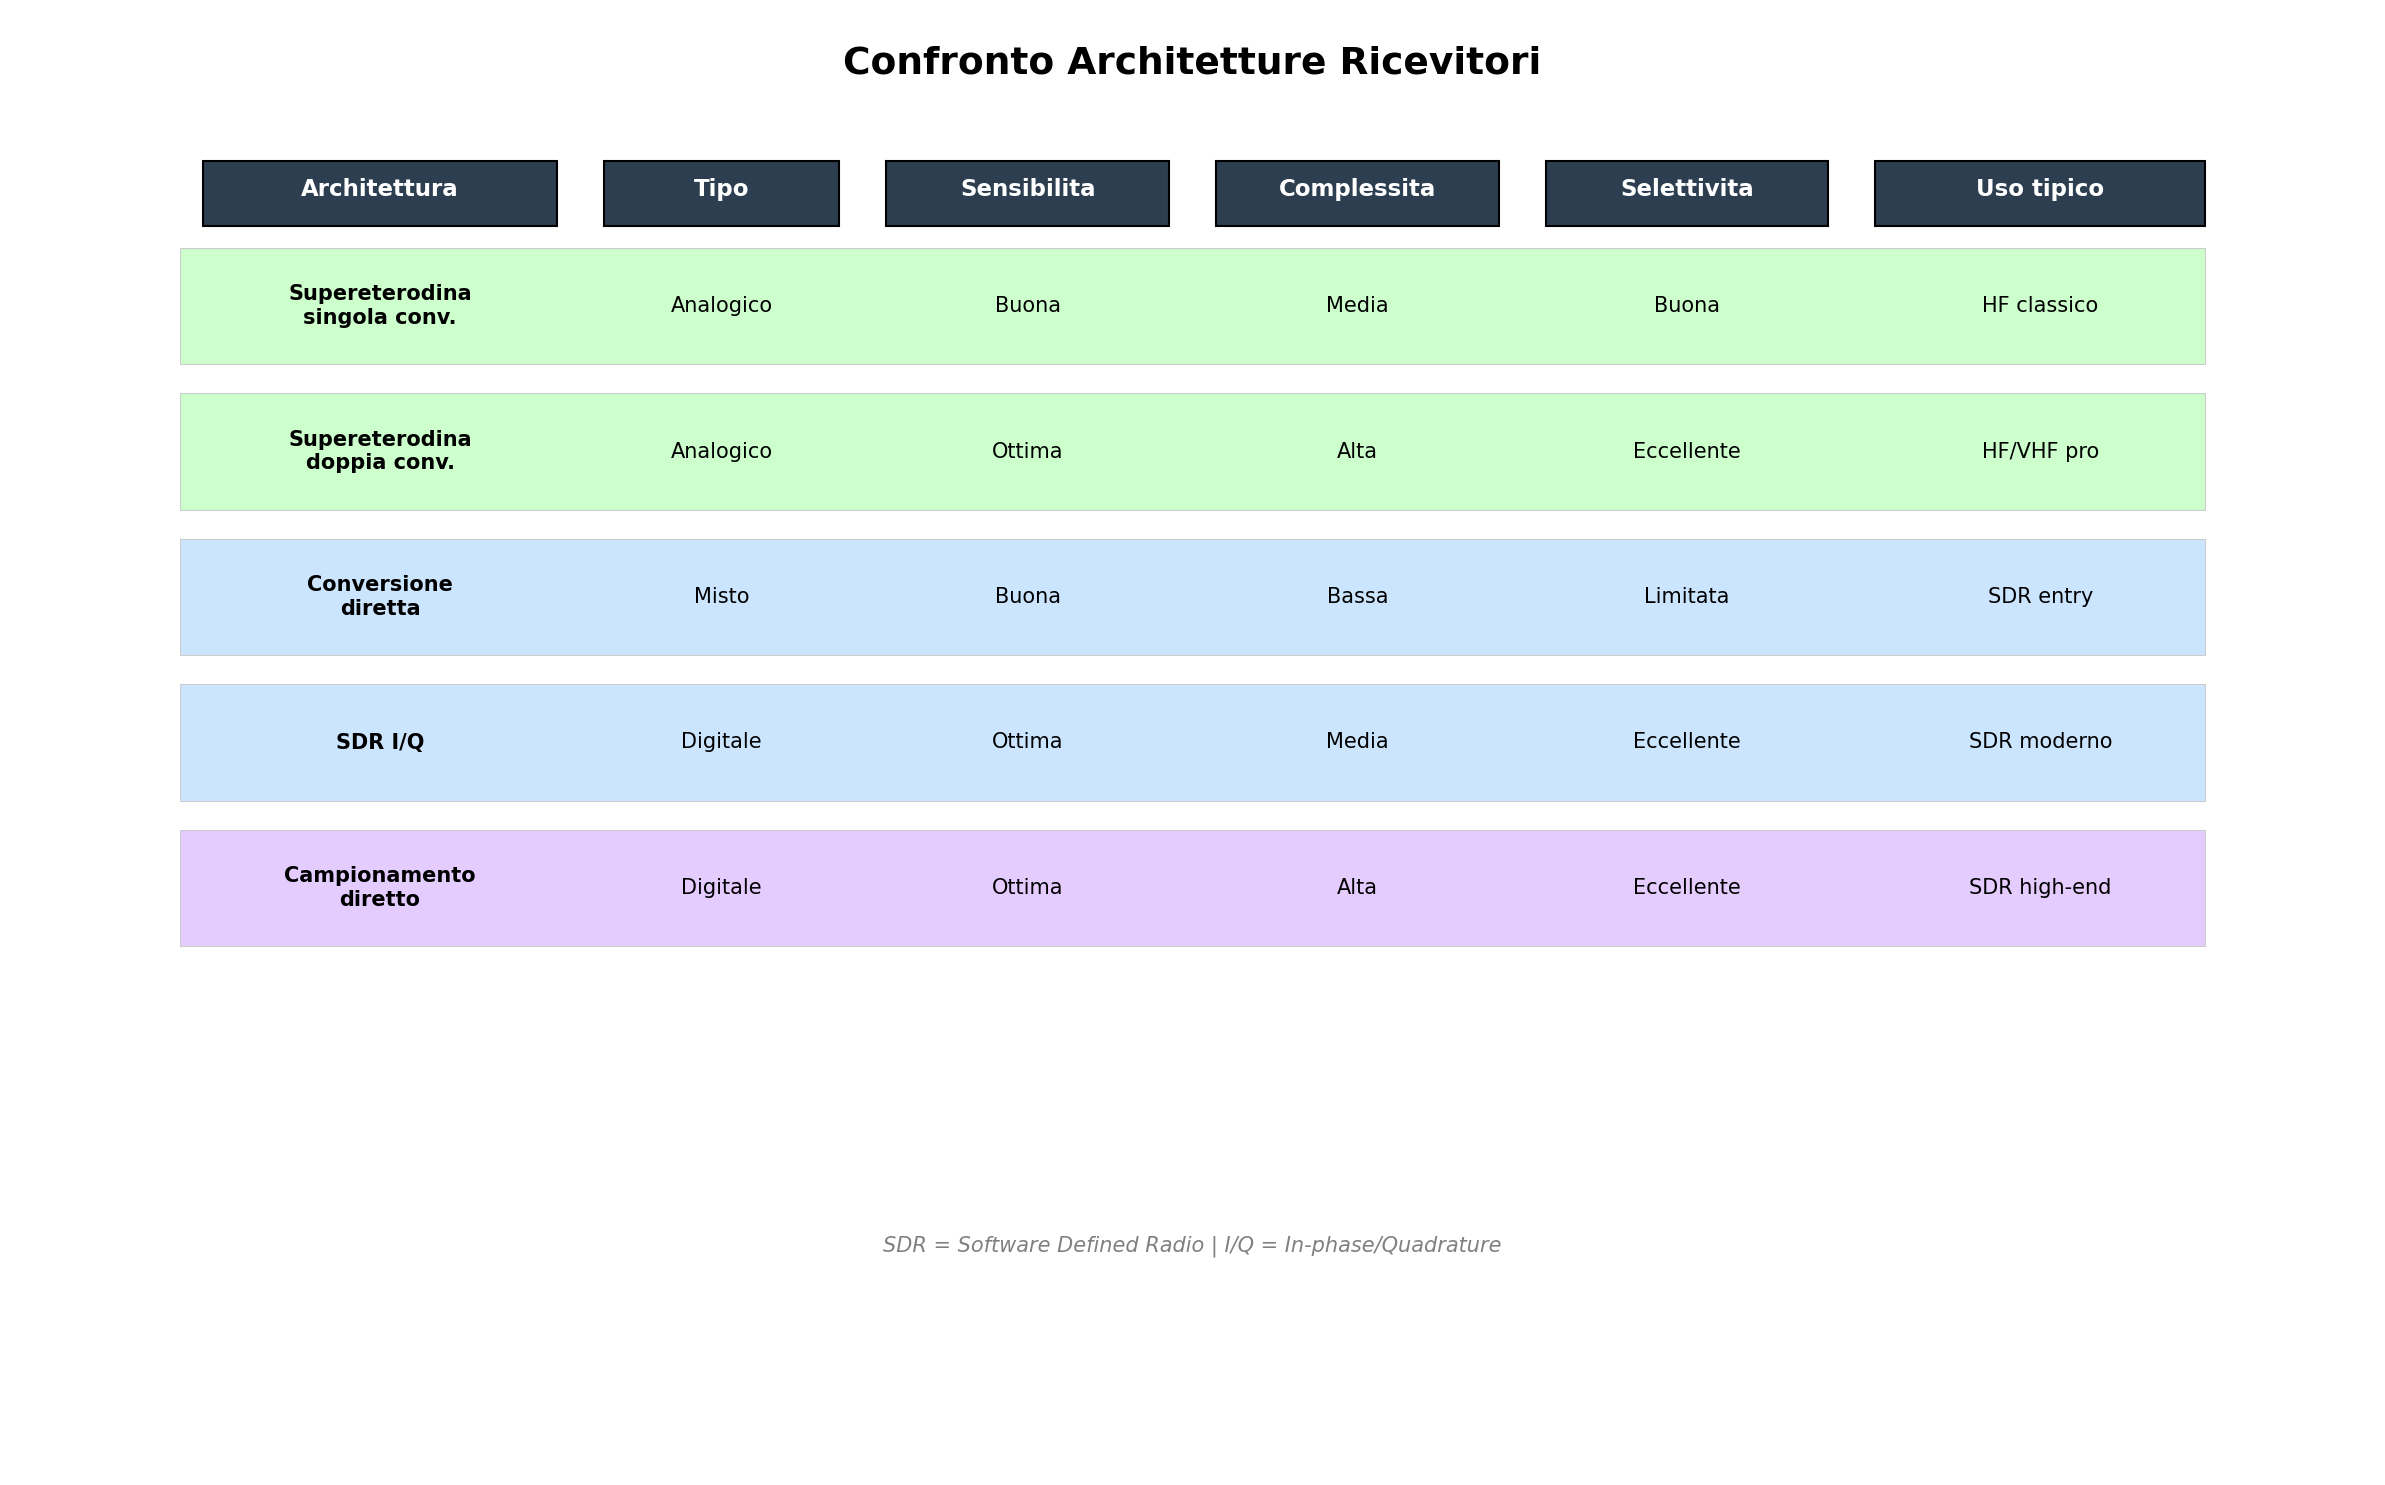Screen dimensions: 2385x1485
Task: Click the title Confronto Architetture Ricevitori
Action: (1192, 61)
